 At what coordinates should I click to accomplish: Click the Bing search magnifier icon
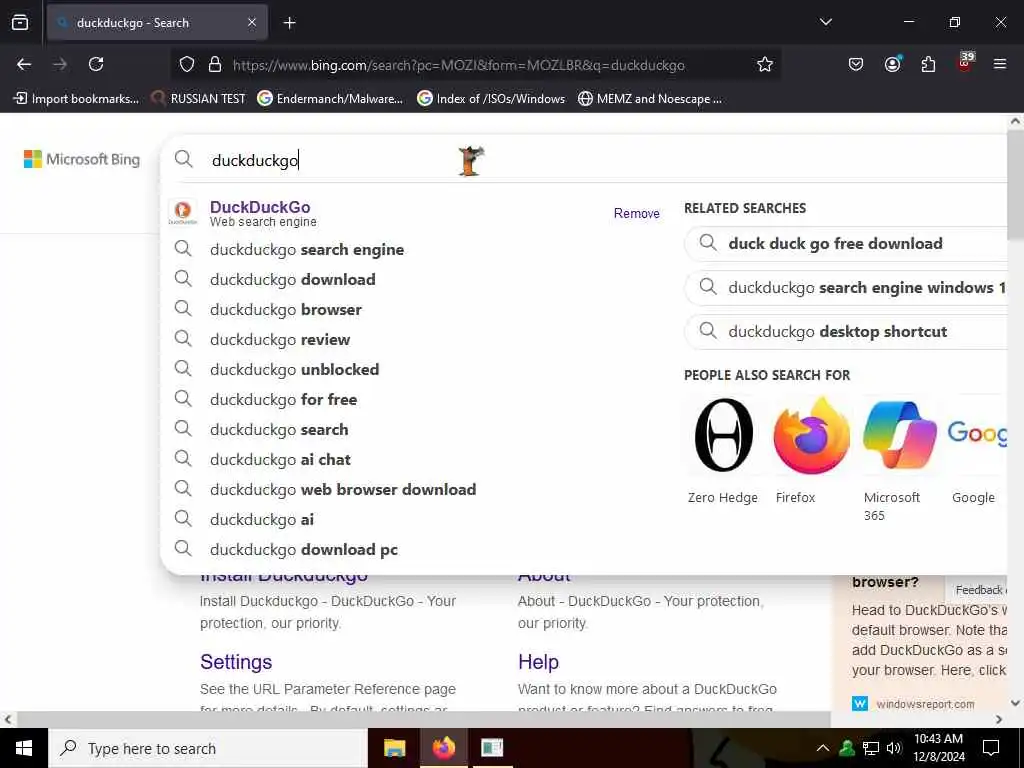point(184,159)
